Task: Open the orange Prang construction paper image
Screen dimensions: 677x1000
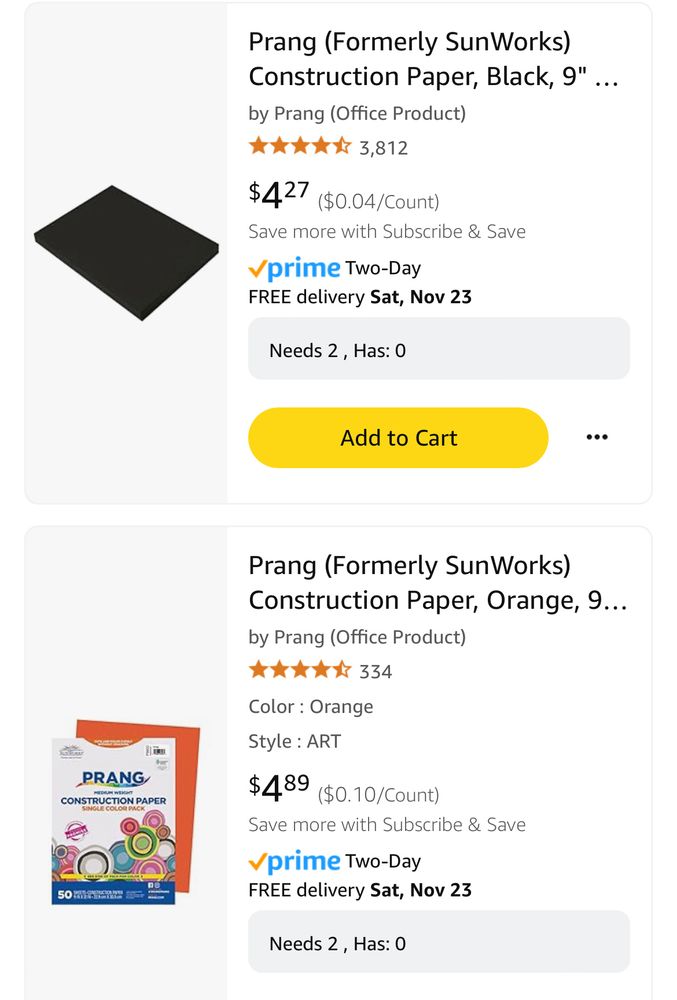Action: tap(126, 812)
